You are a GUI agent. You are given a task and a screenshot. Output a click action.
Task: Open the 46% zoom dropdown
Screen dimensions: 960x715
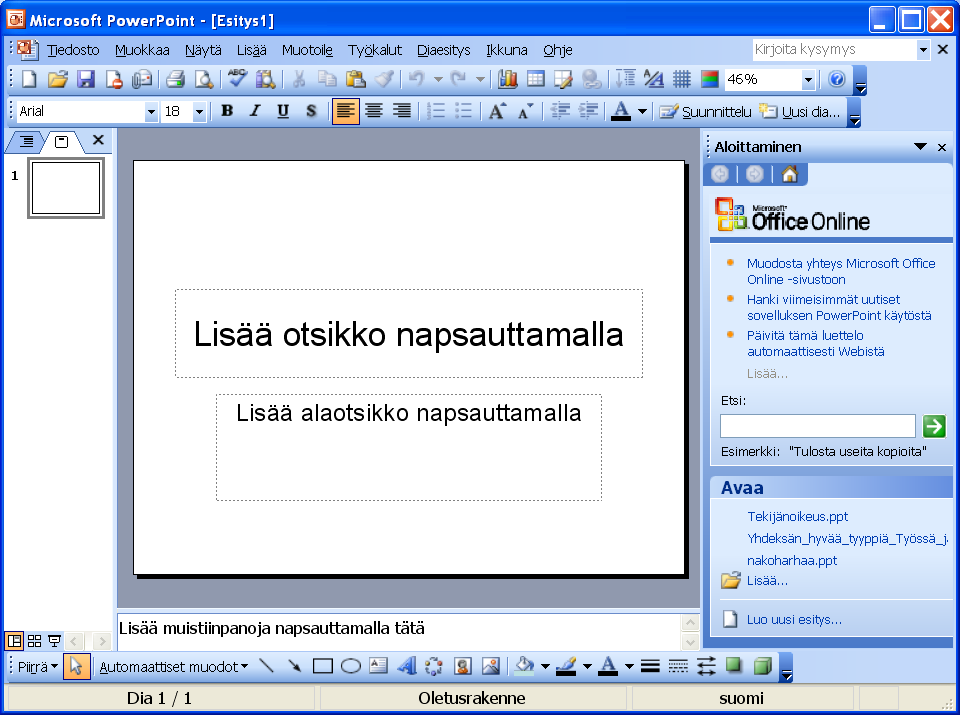coord(808,80)
